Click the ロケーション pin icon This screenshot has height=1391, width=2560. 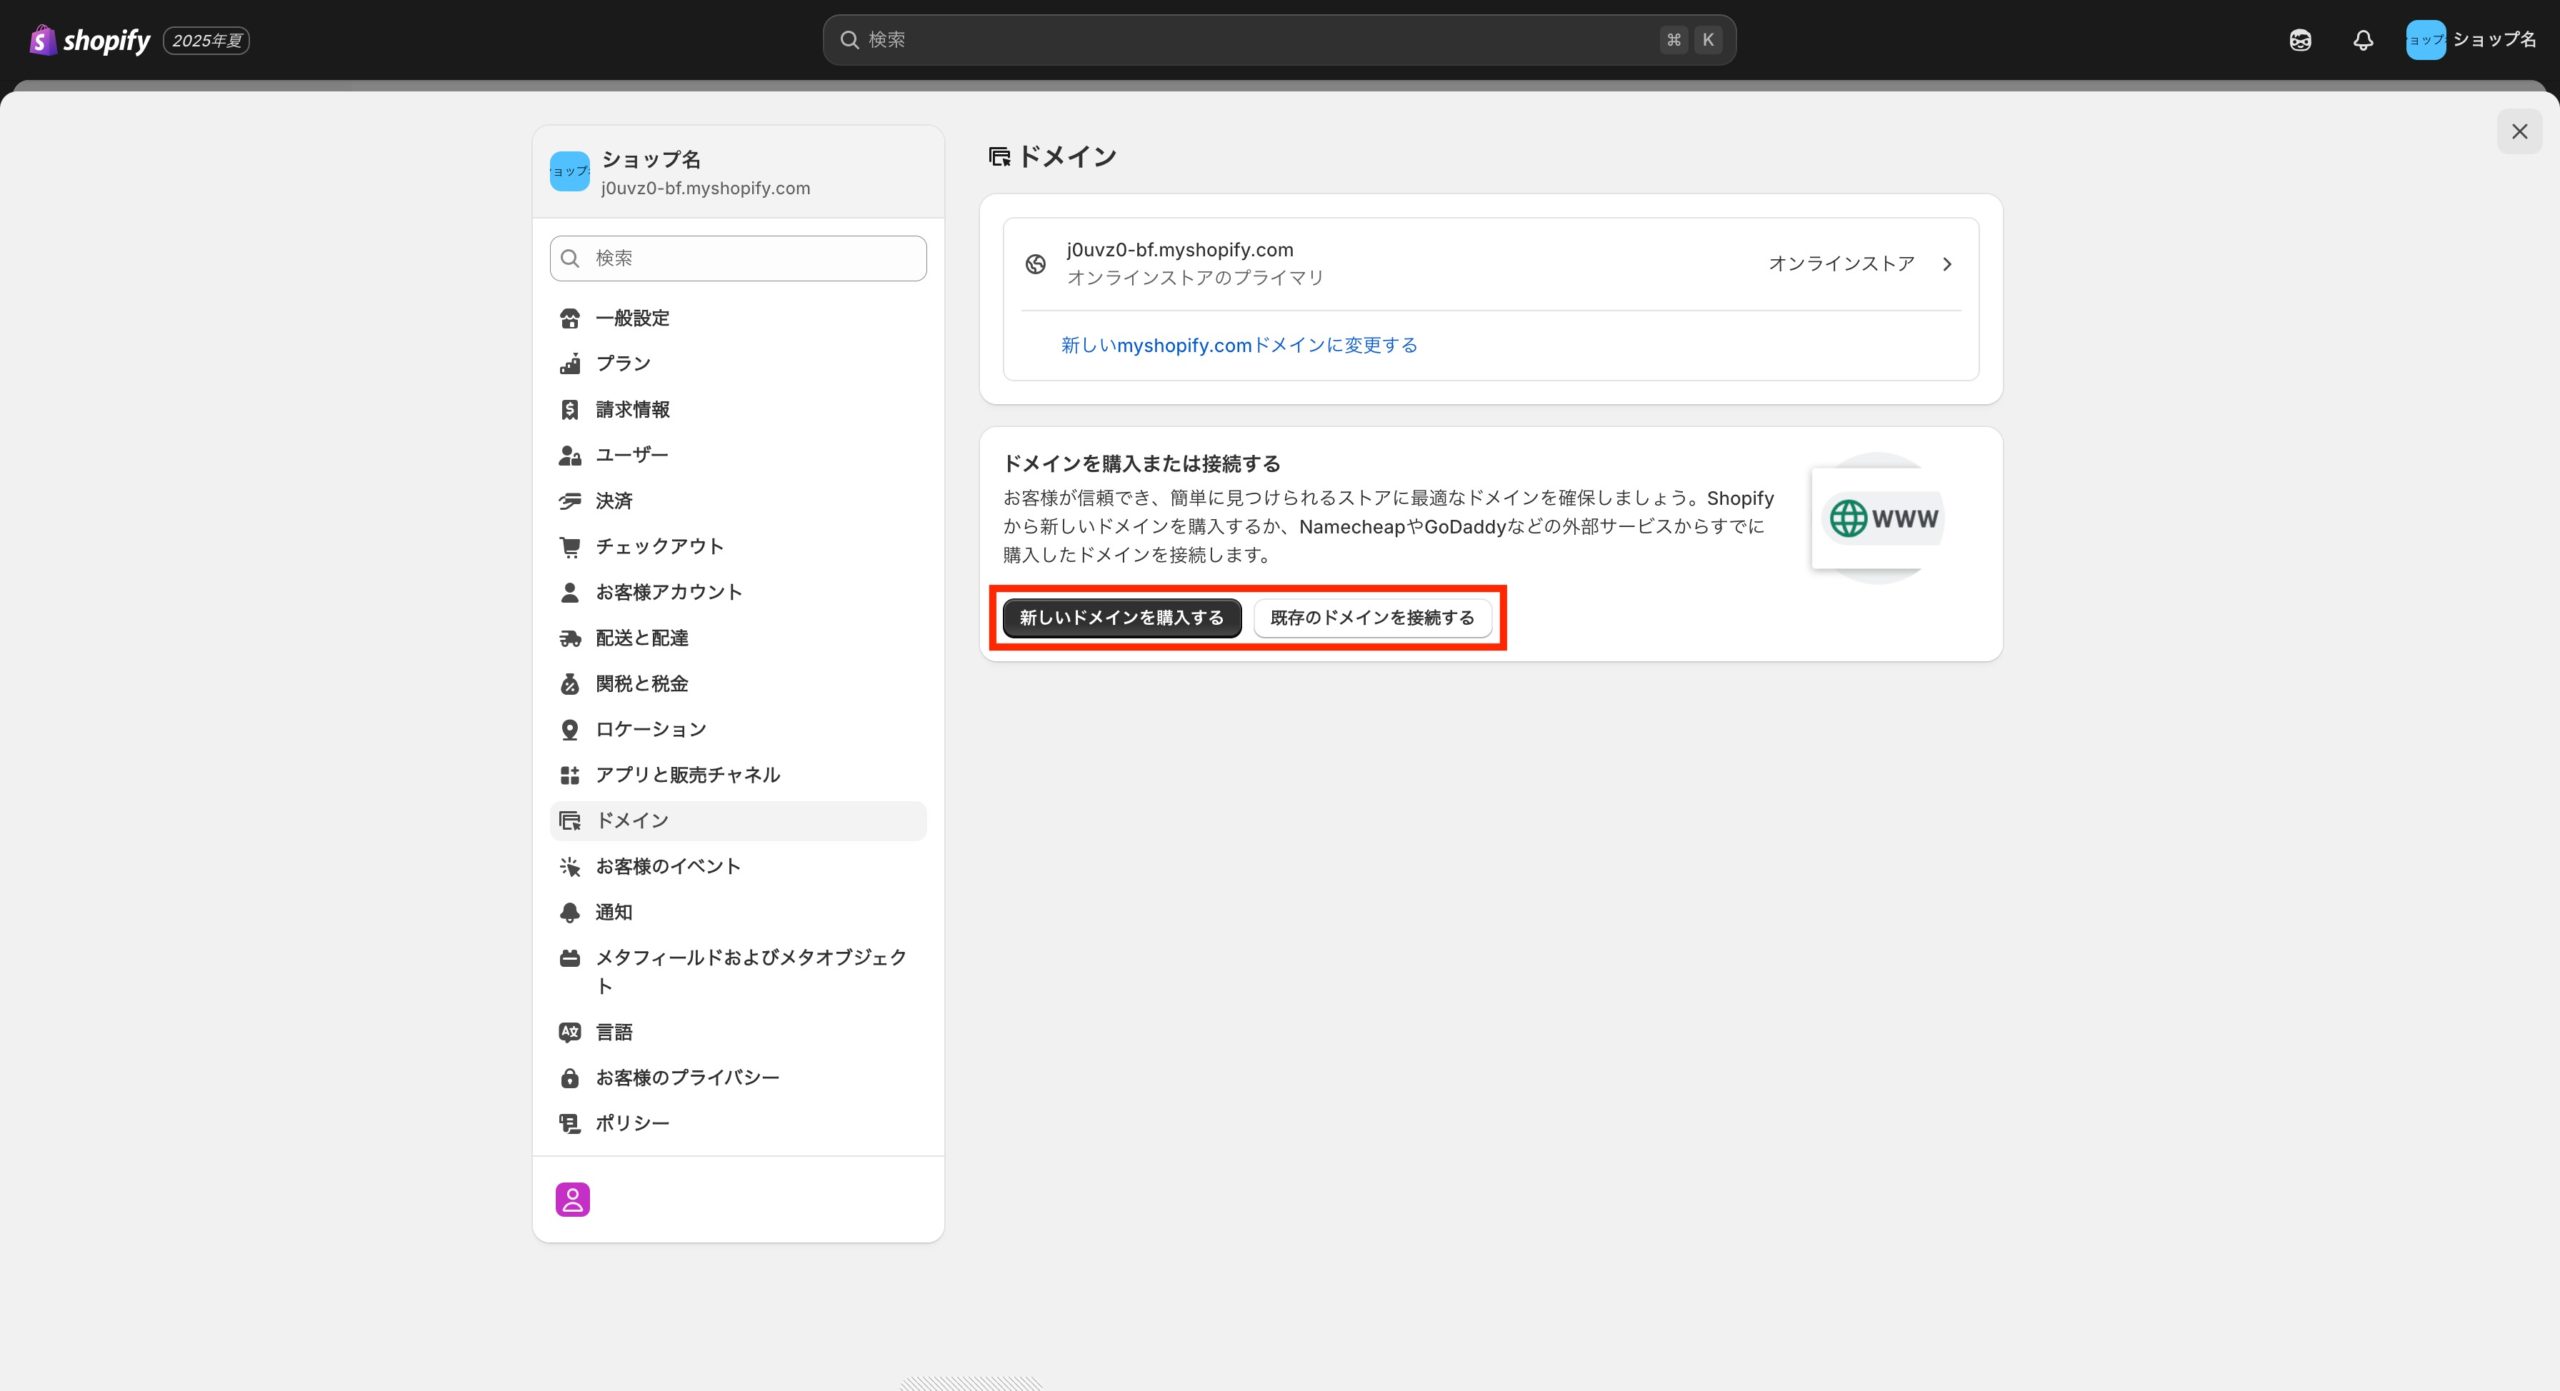click(x=570, y=730)
